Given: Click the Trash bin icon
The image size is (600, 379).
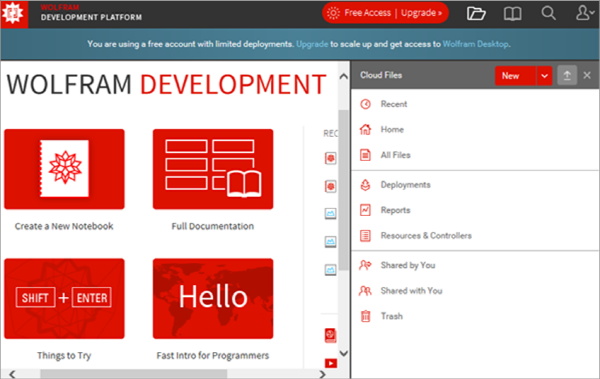Looking at the screenshot, I should click(365, 316).
